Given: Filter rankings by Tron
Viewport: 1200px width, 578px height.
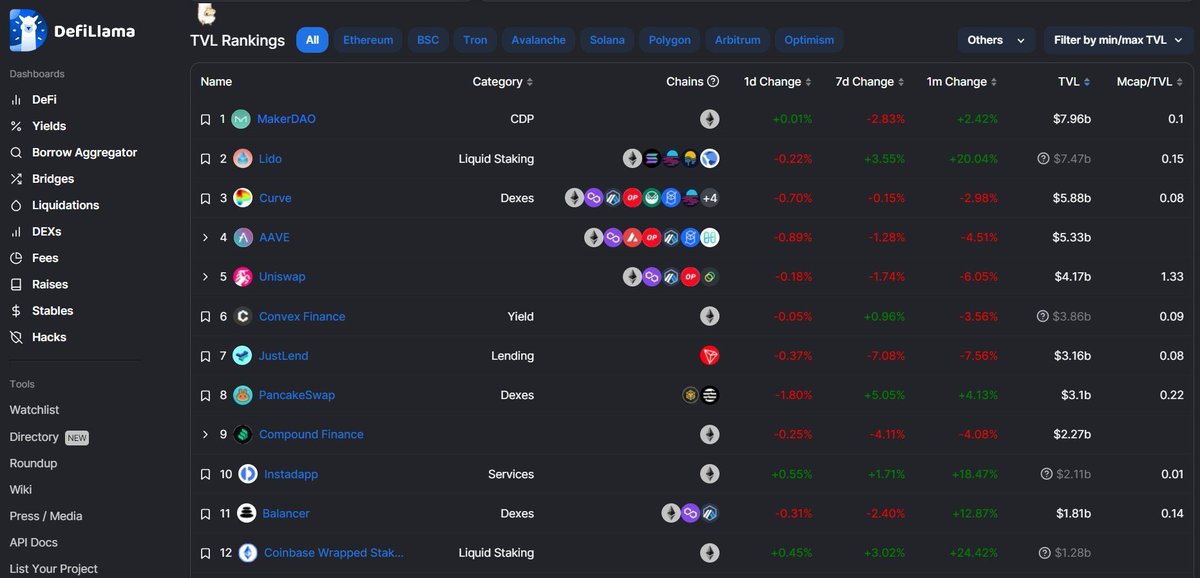Looking at the screenshot, I should click(475, 40).
